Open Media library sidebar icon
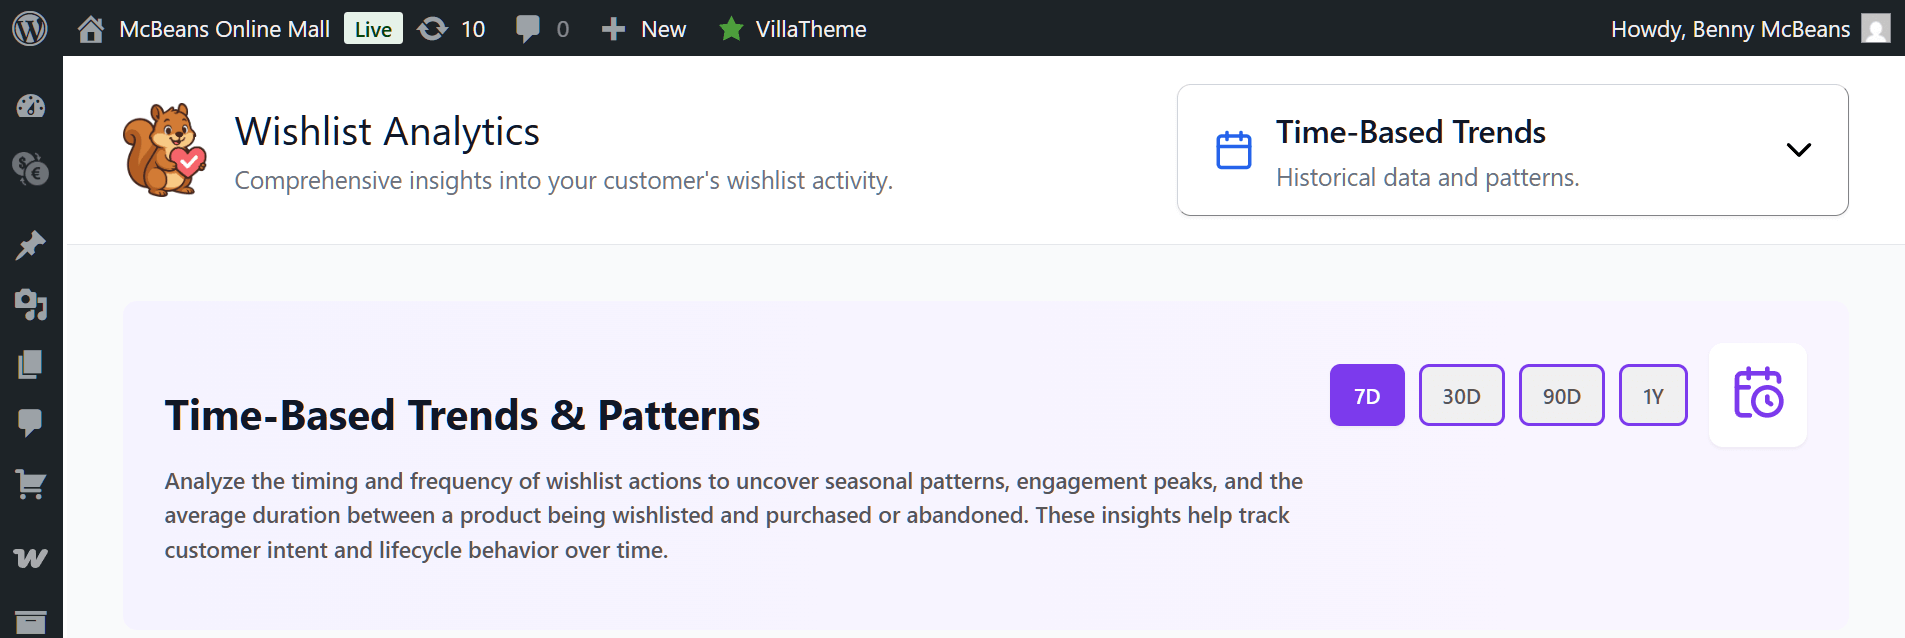1905x638 pixels. 31,304
